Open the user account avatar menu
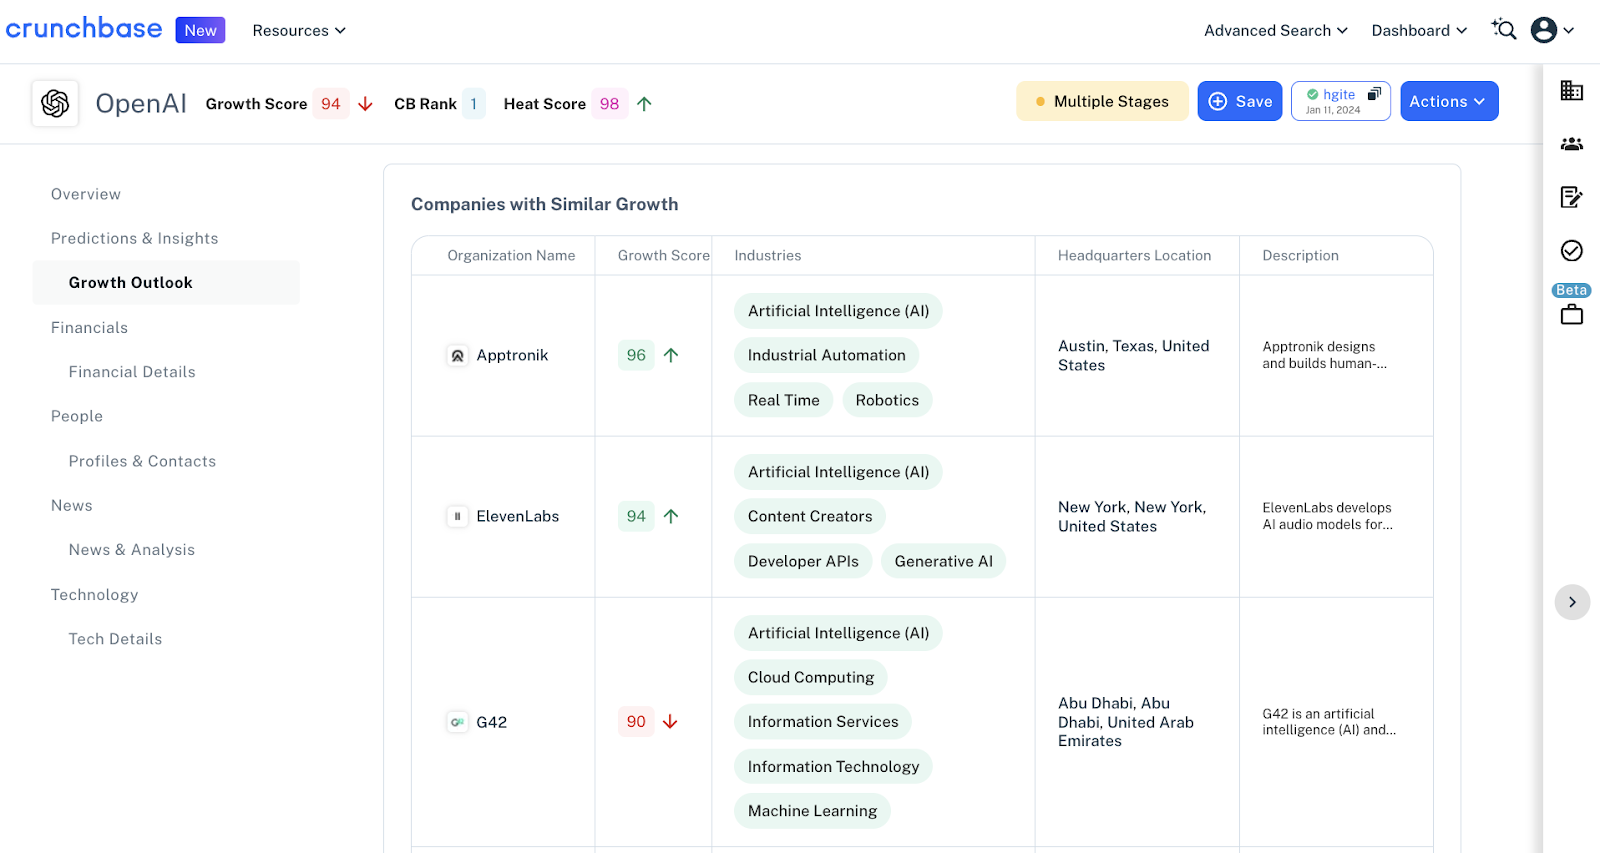Viewport: 1600px width, 853px height. [x=1553, y=30]
